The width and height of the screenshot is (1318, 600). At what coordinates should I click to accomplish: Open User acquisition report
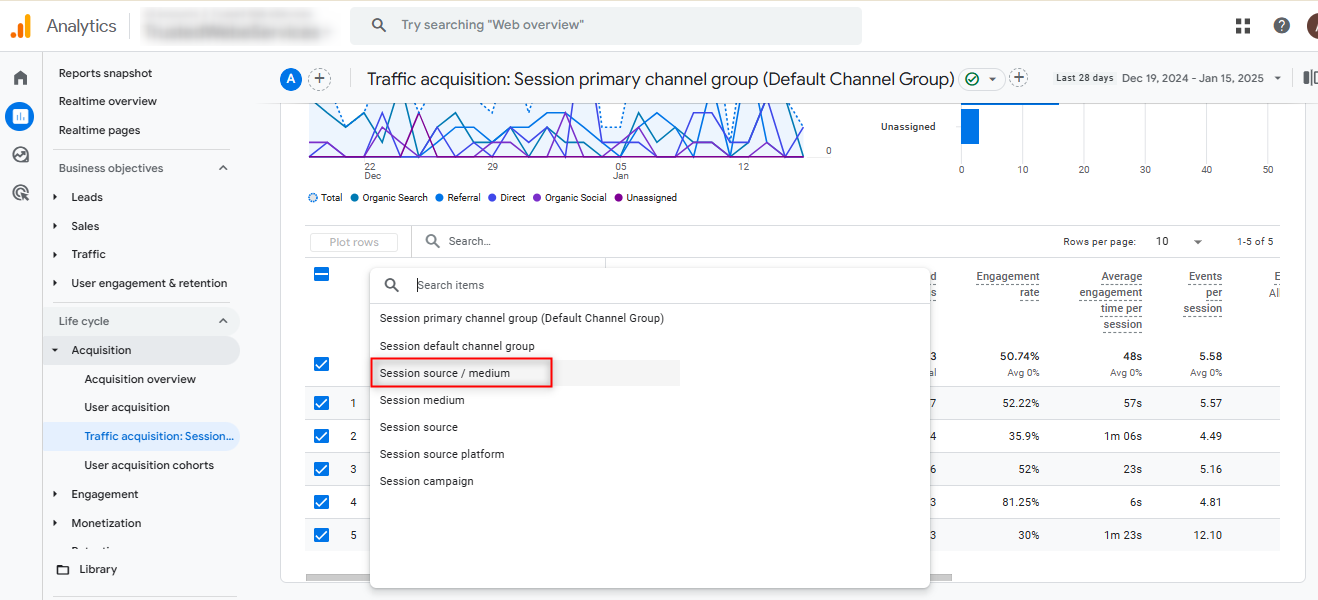[127, 407]
